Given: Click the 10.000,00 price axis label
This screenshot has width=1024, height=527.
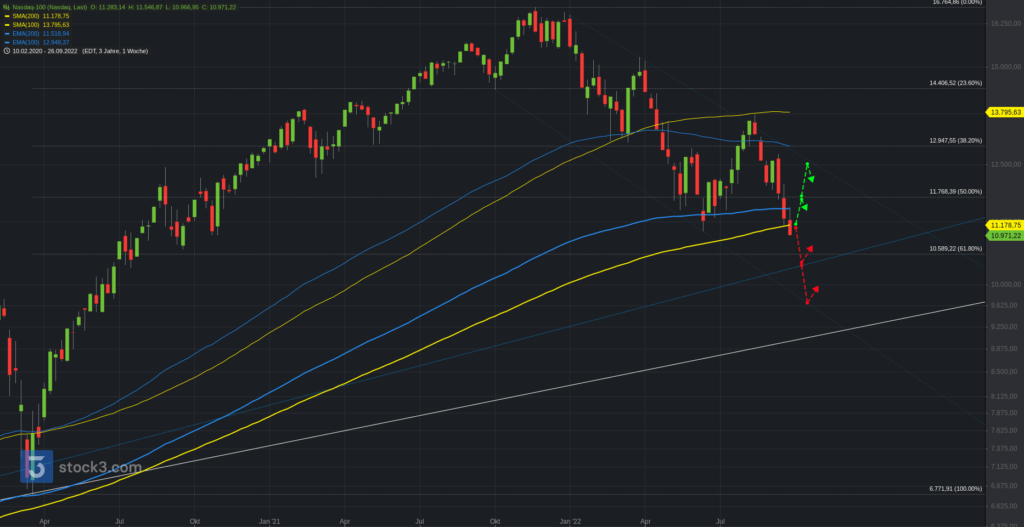Looking at the screenshot, I should (x=1006, y=285).
